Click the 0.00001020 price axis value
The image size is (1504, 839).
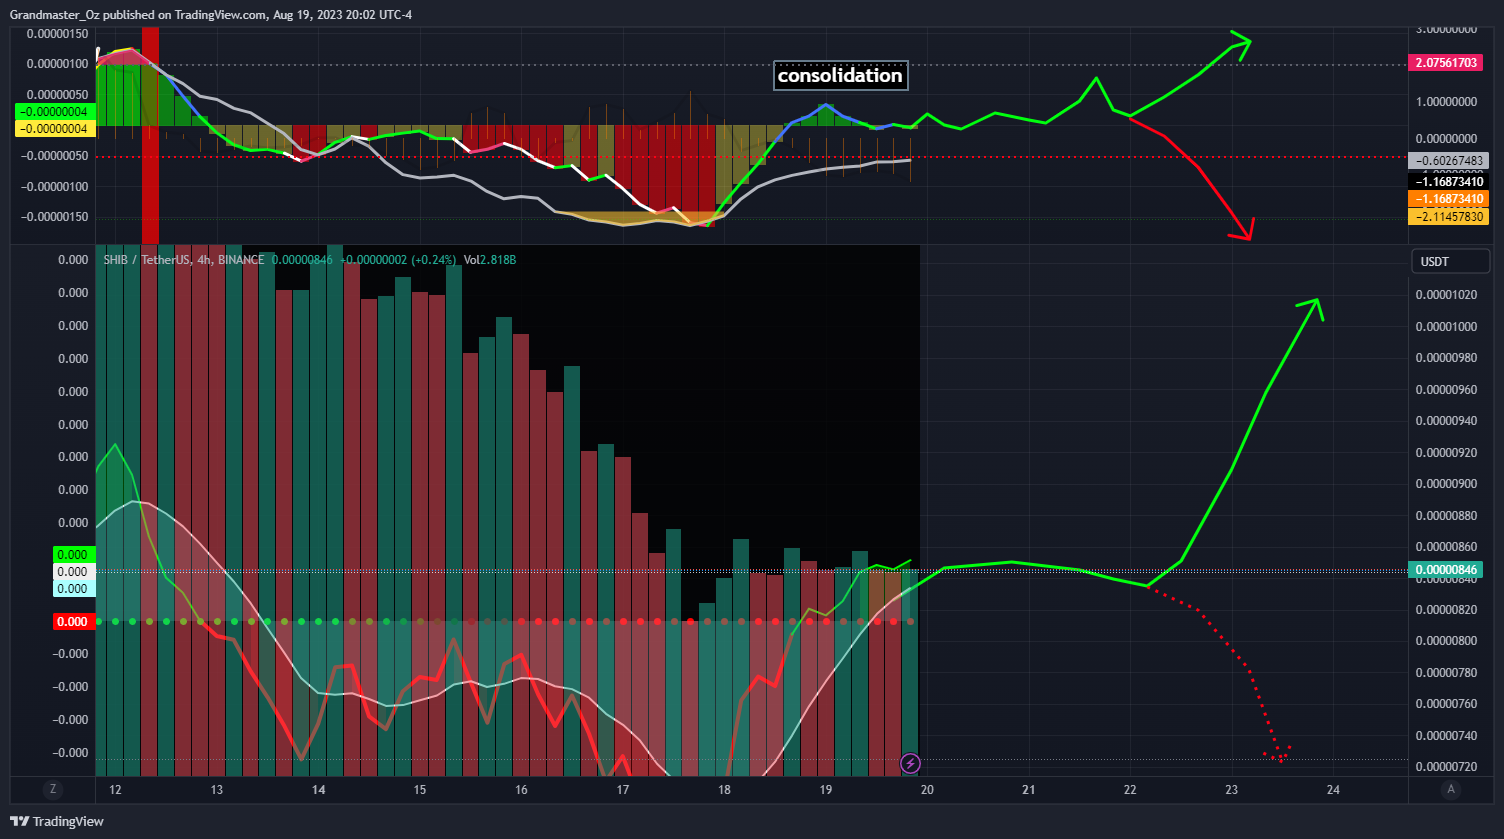tap(1446, 295)
